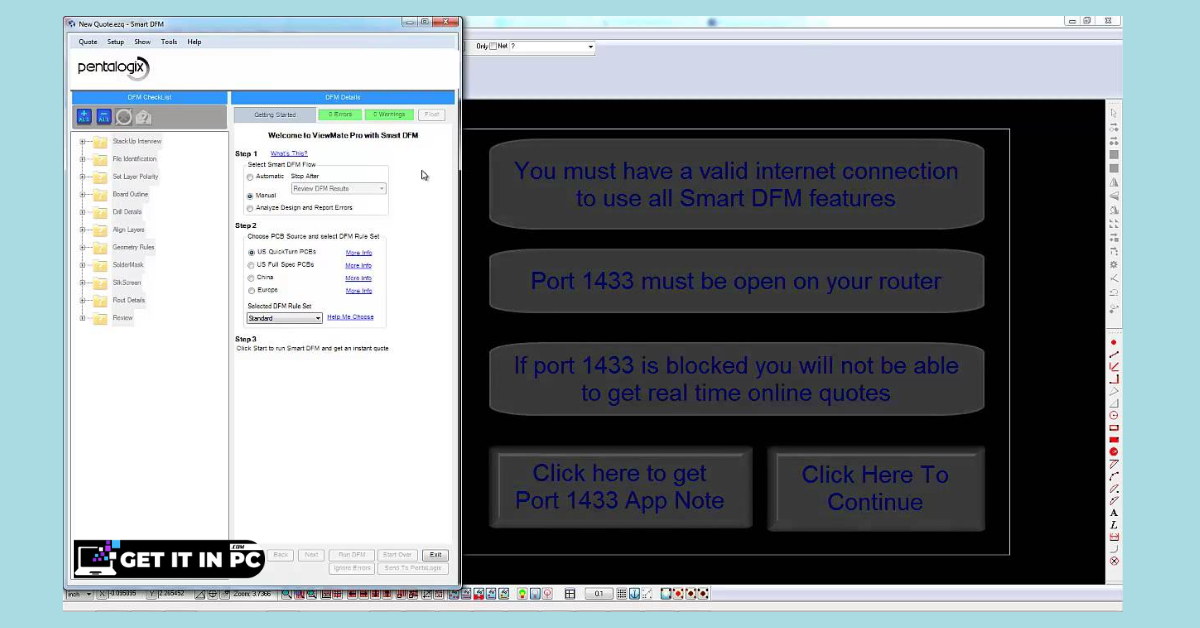Choose US QuickTurn PCBs as PCB source

[x=251, y=252]
